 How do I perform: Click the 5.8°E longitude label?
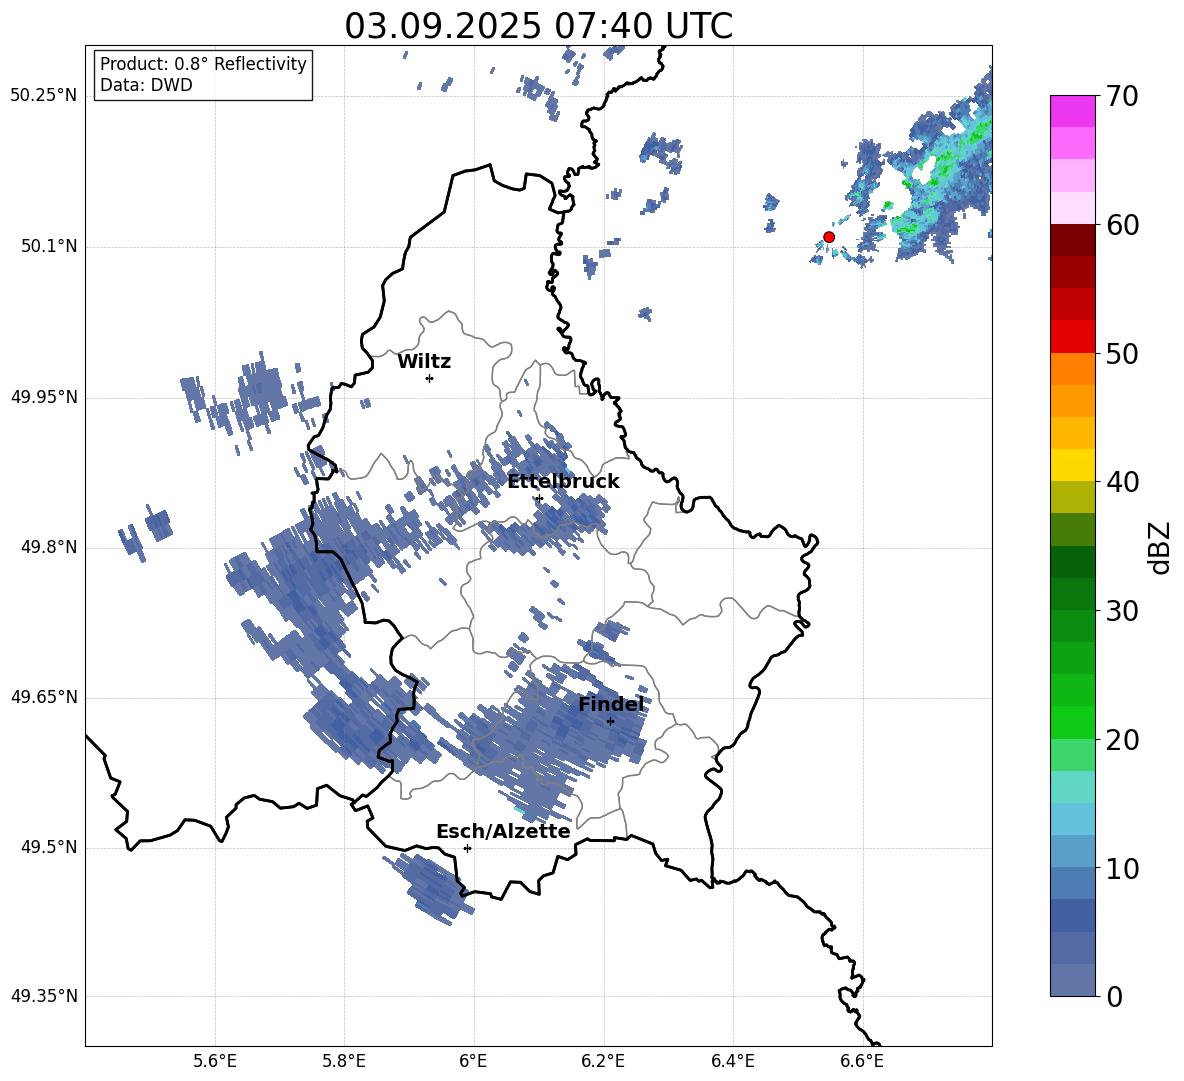344,1061
